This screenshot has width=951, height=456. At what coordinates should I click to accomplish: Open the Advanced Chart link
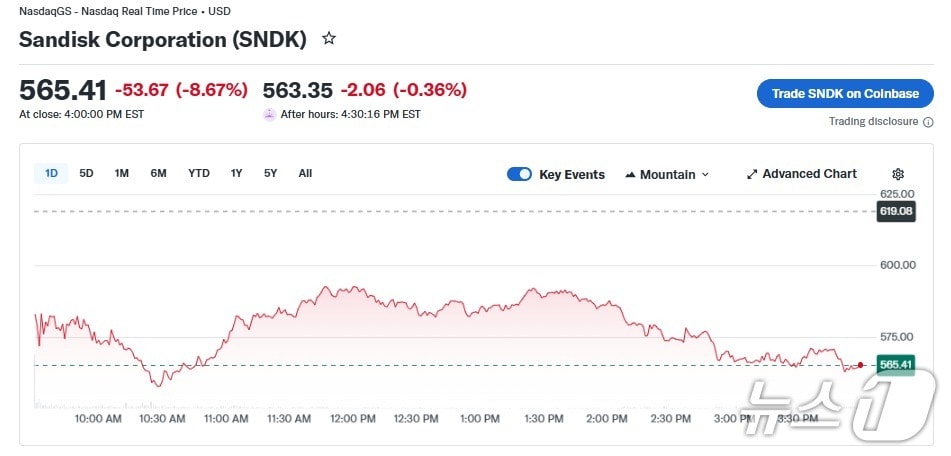coord(809,174)
